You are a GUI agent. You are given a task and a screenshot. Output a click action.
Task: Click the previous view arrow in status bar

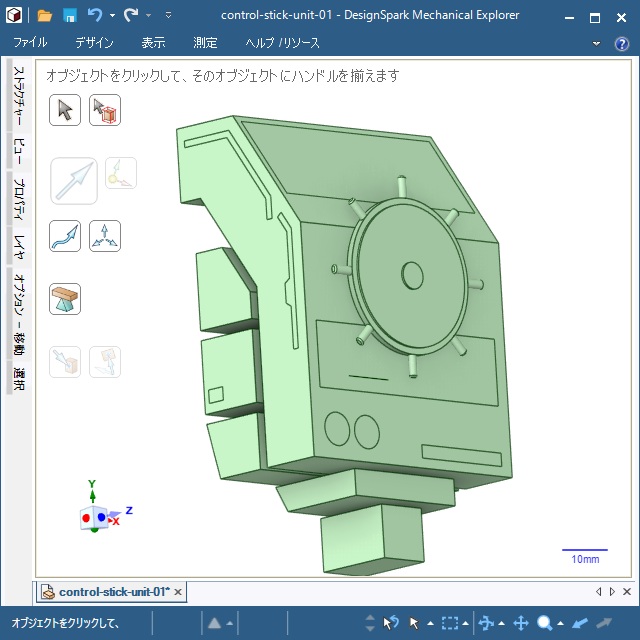(580, 623)
